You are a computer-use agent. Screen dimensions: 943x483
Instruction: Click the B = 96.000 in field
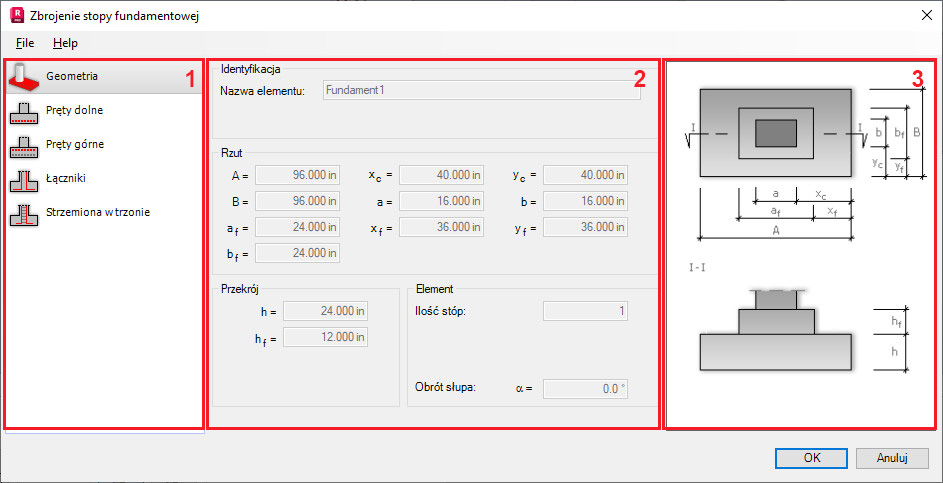tap(298, 202)
